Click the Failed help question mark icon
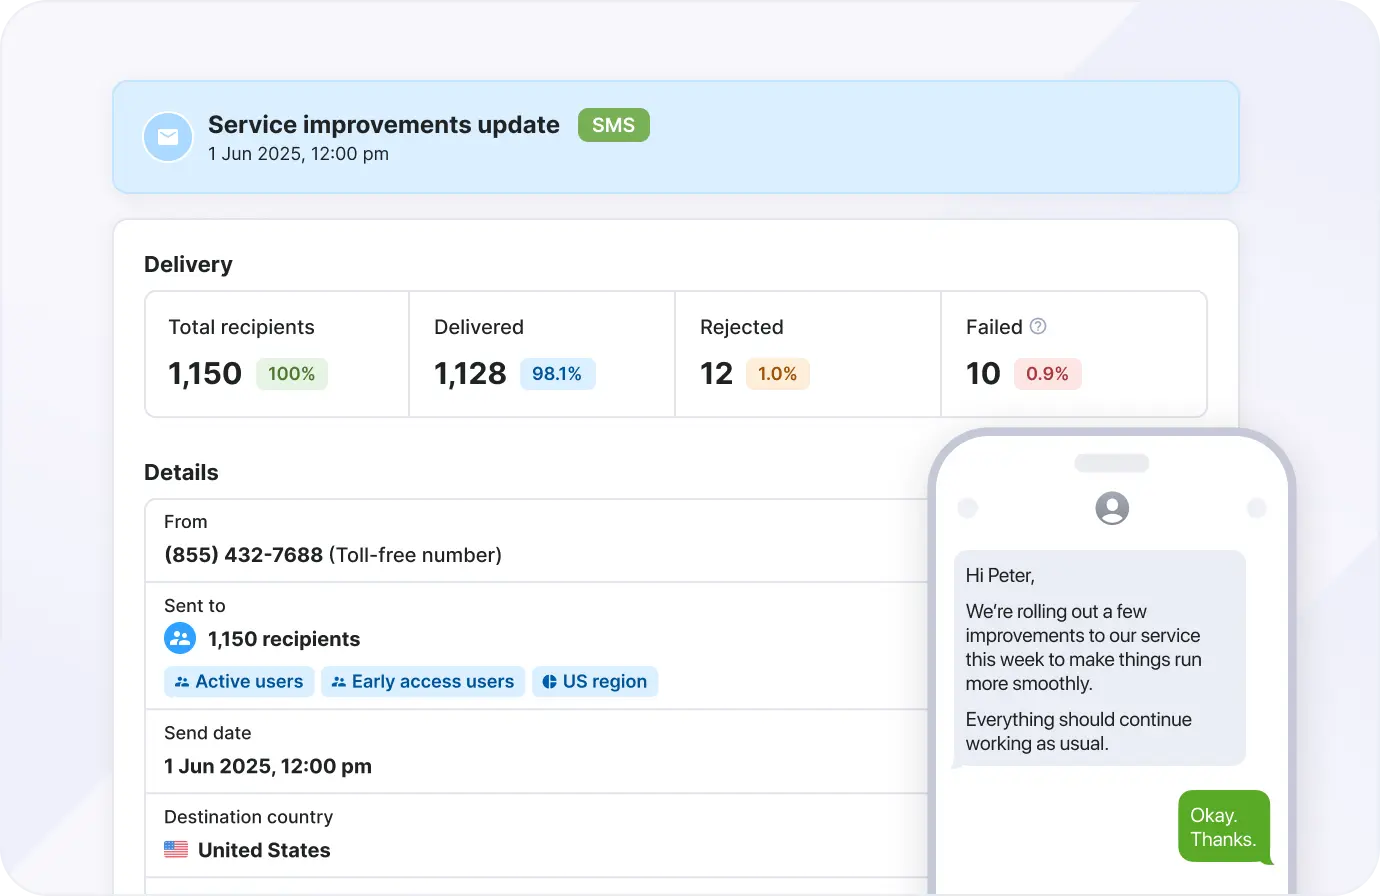 pyautogui.click(x=1038, y=326)
